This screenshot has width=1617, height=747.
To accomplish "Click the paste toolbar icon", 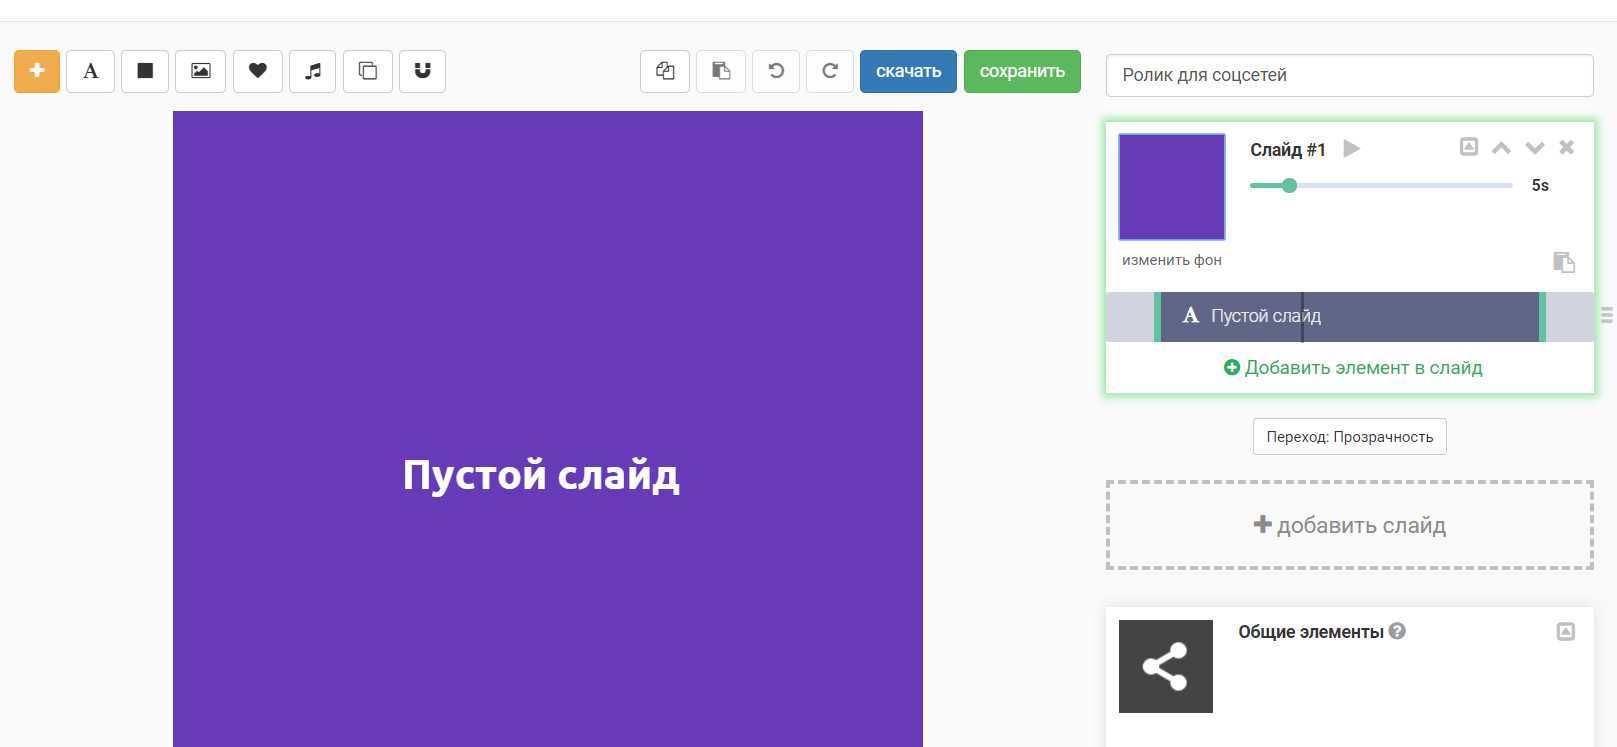I will click(x=721, y=71).
